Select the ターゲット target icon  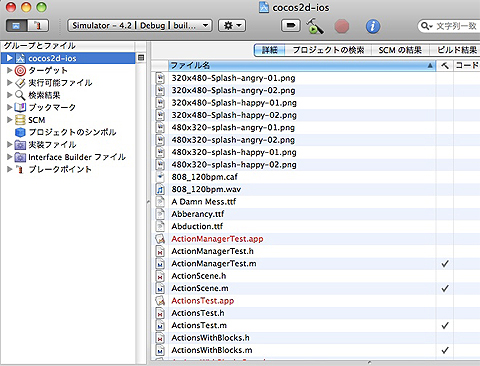[20, 70]
